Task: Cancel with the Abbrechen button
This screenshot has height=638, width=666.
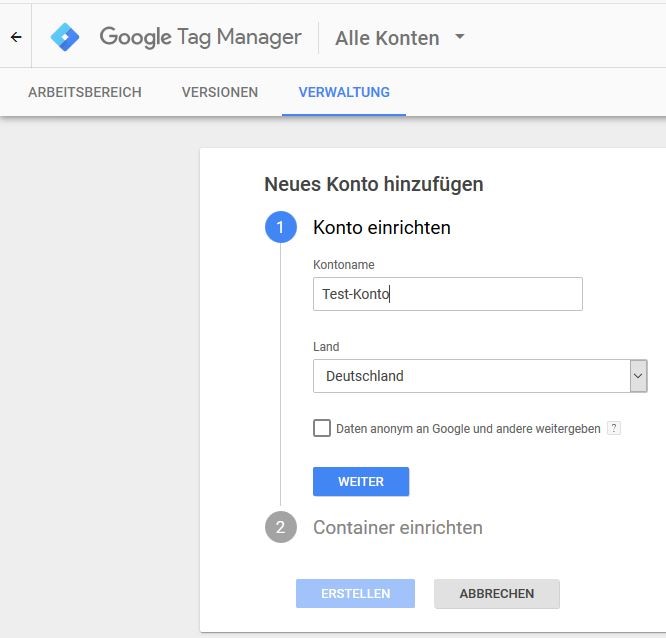Action: (x=496, y=593)
